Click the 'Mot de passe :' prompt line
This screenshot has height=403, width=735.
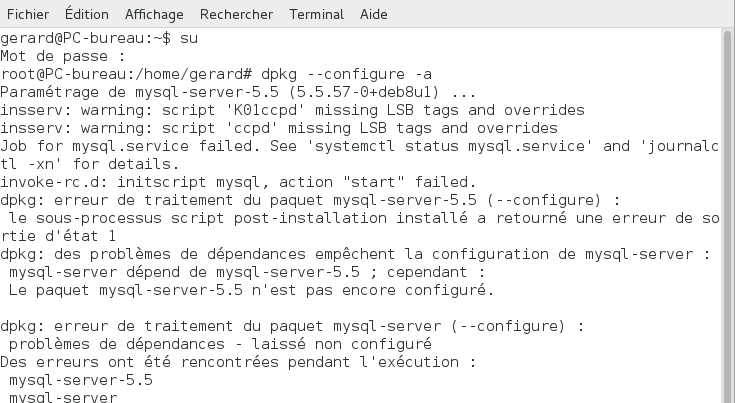click(x=63, y=56)
